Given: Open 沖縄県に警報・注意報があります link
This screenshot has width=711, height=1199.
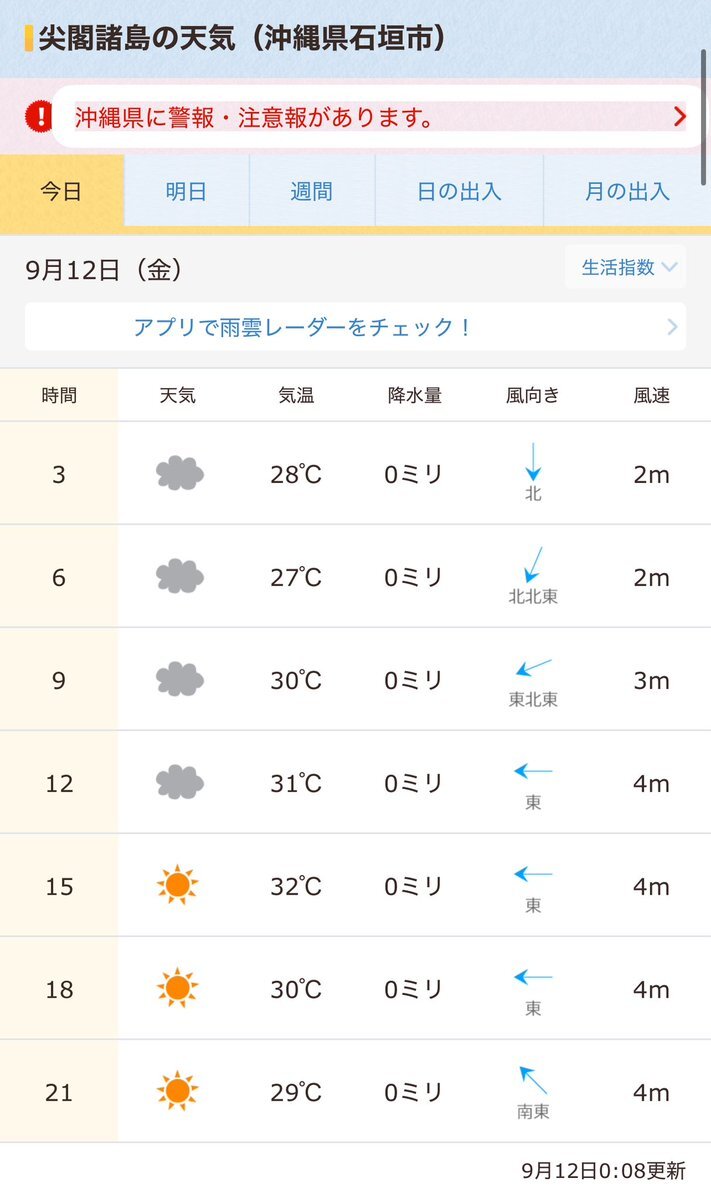Looking at the screenshot, I should tap(255, 117).
